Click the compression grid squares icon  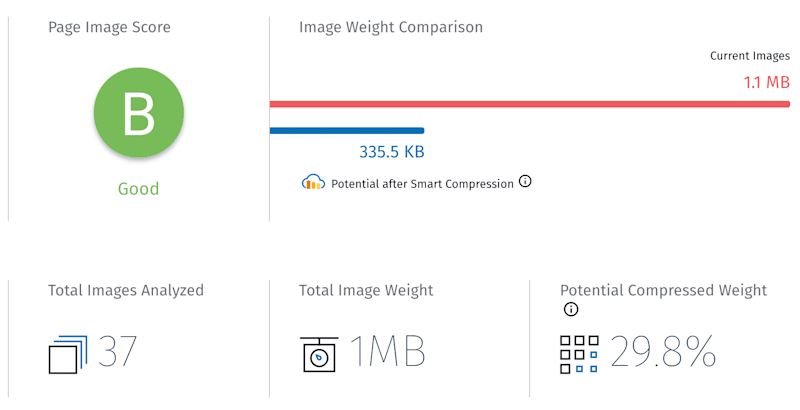click(579, 353)
